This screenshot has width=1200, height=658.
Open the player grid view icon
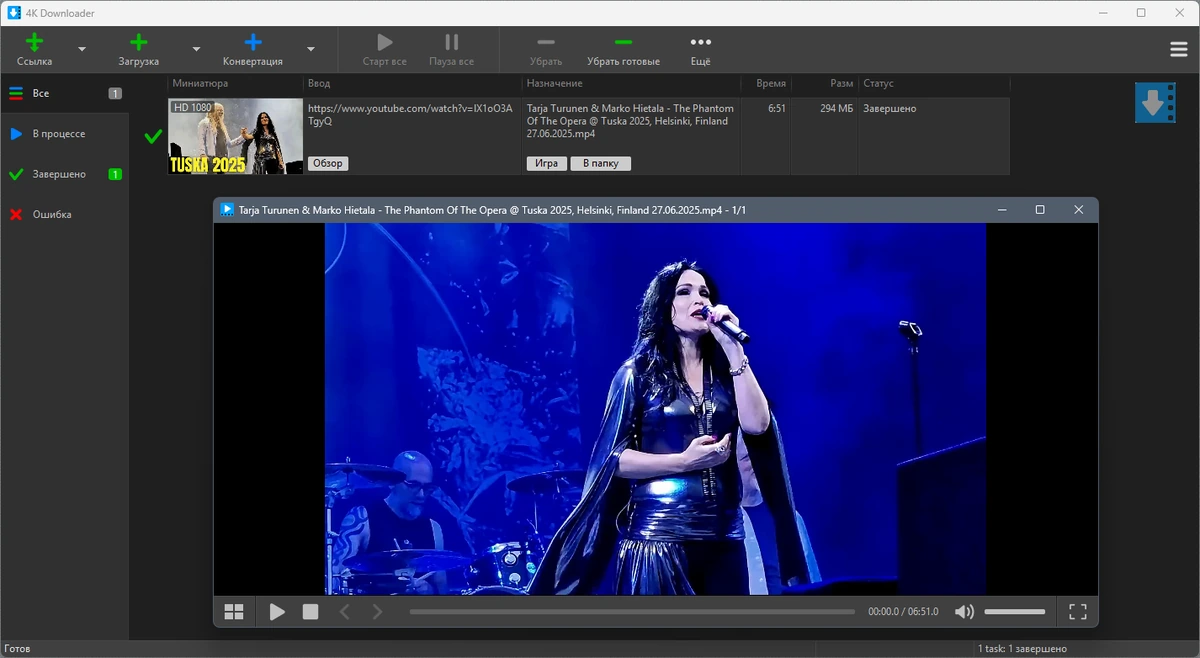click(234, 612)
